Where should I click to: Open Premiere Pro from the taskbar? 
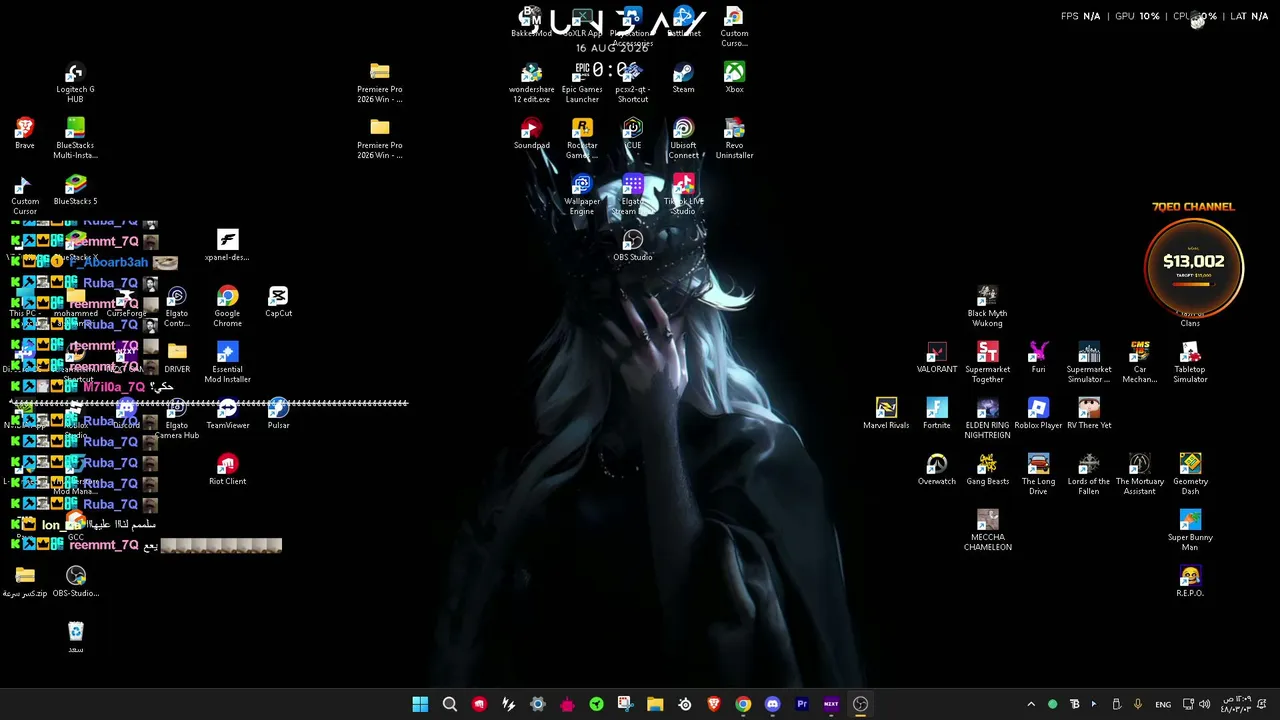pyautogui.click(x=801, y=704)
